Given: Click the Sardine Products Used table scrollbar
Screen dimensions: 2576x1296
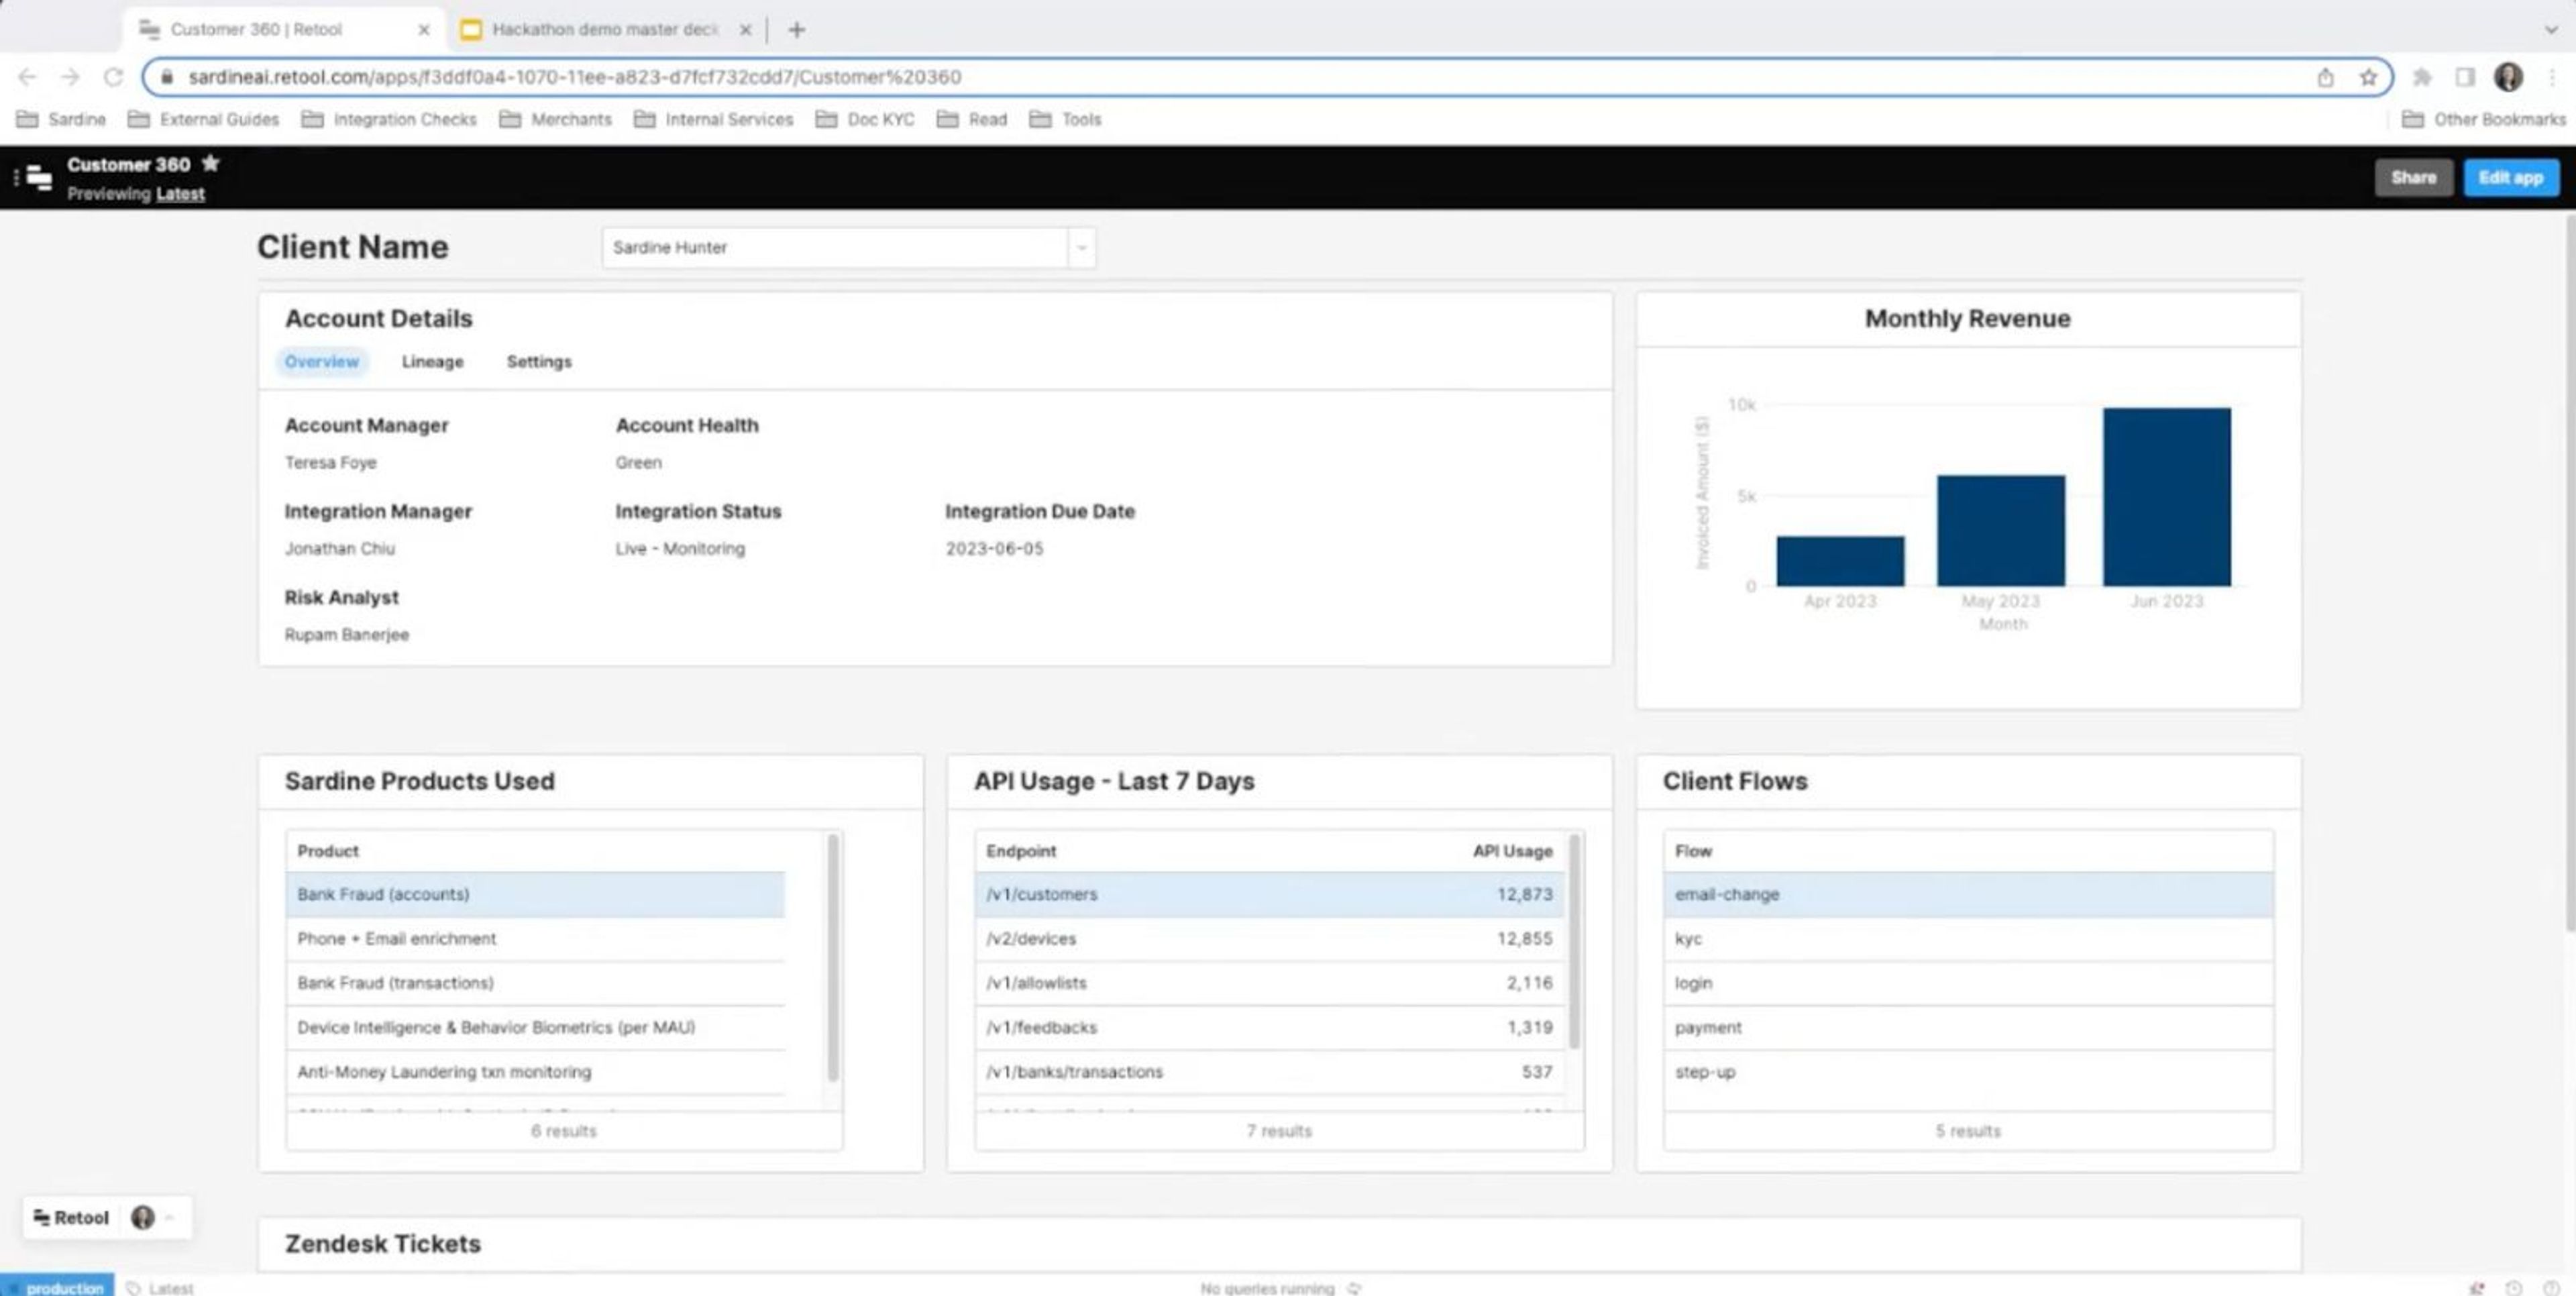Looking at the screenshot, I should (x=833, y=957).
